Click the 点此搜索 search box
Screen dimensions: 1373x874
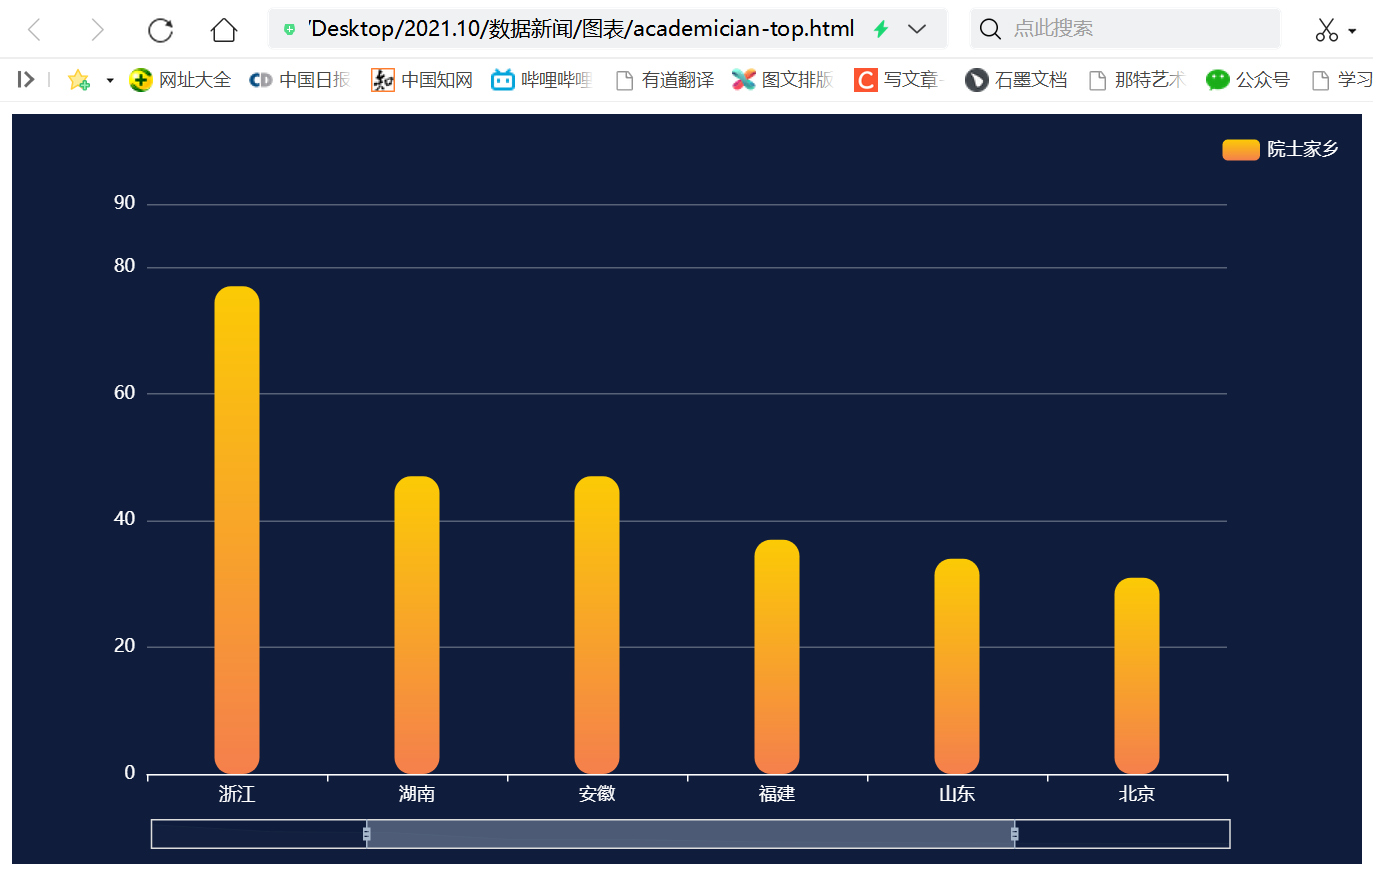coord(1125,29)
